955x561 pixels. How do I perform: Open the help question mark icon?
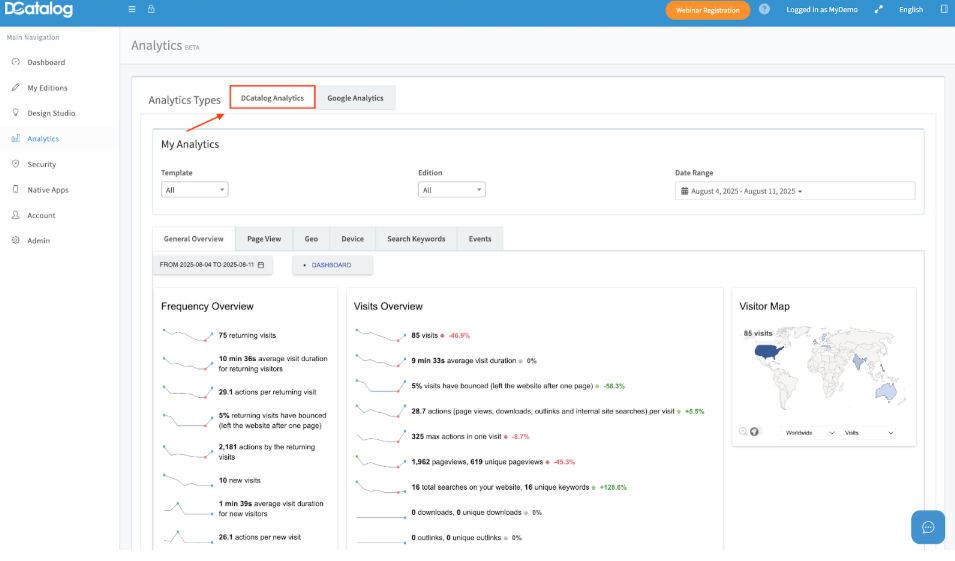point(764,10)
